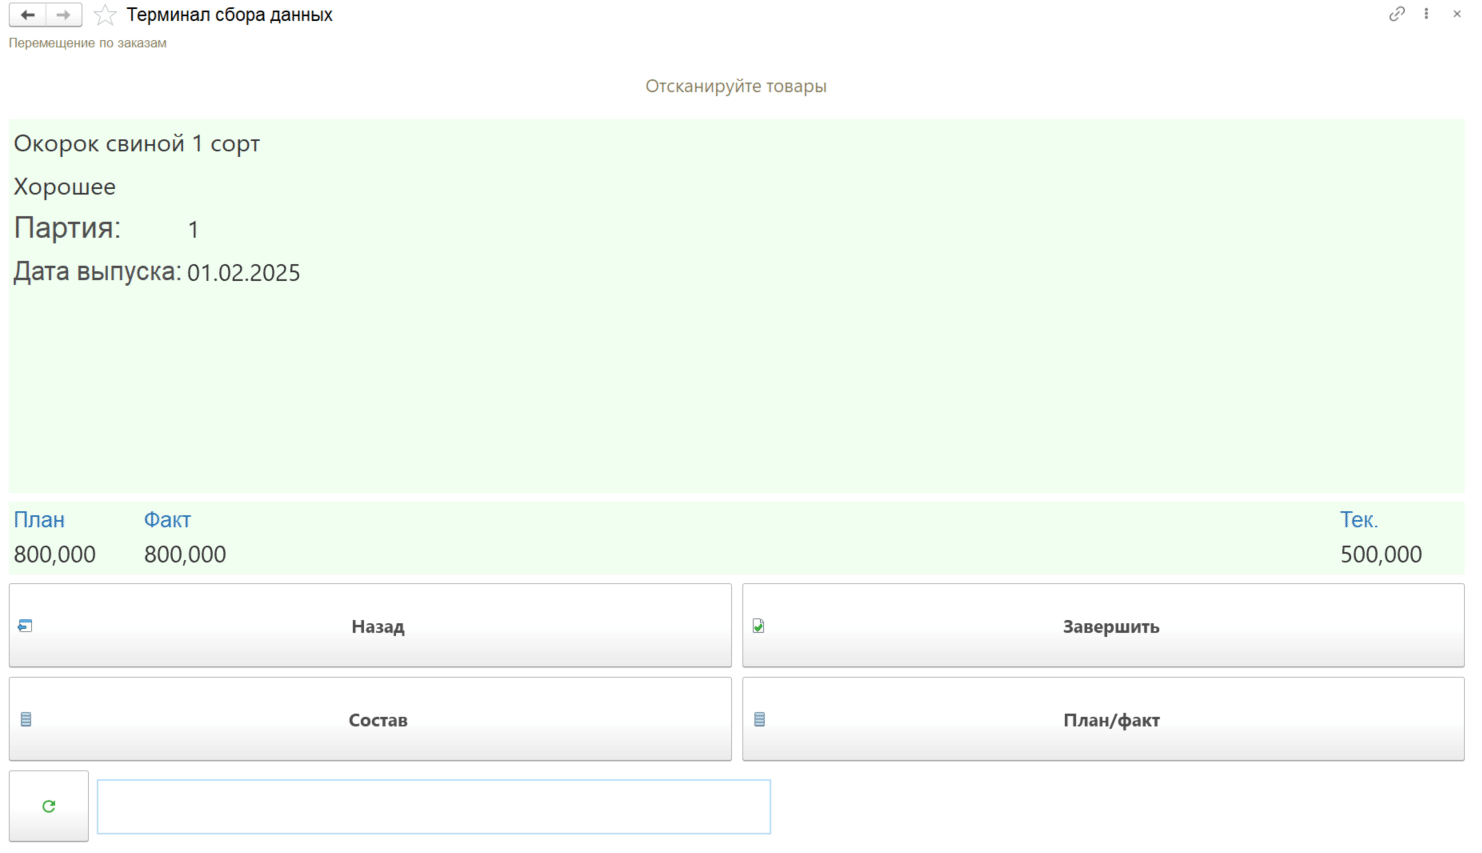Click the Перемещение по заказам subtitle
Viewport: 1482px width, 853px height.
tap(88, 43)
